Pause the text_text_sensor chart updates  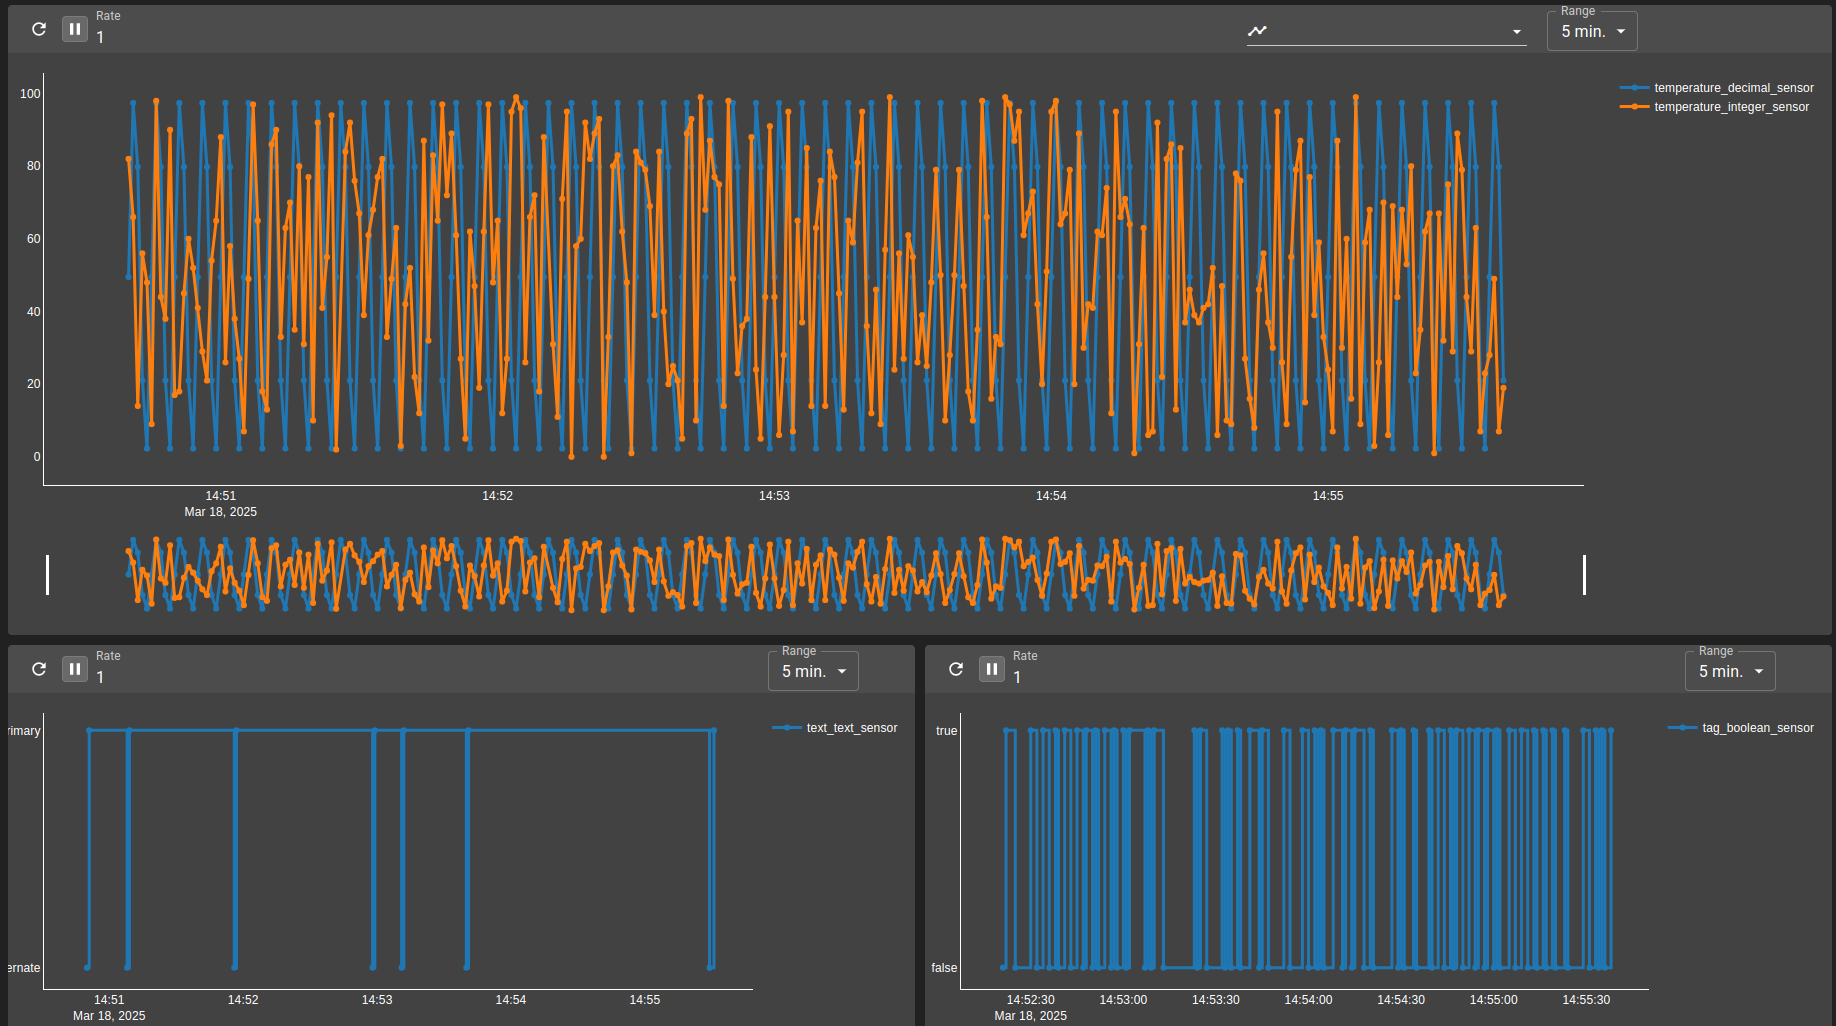tap(75, 669)
